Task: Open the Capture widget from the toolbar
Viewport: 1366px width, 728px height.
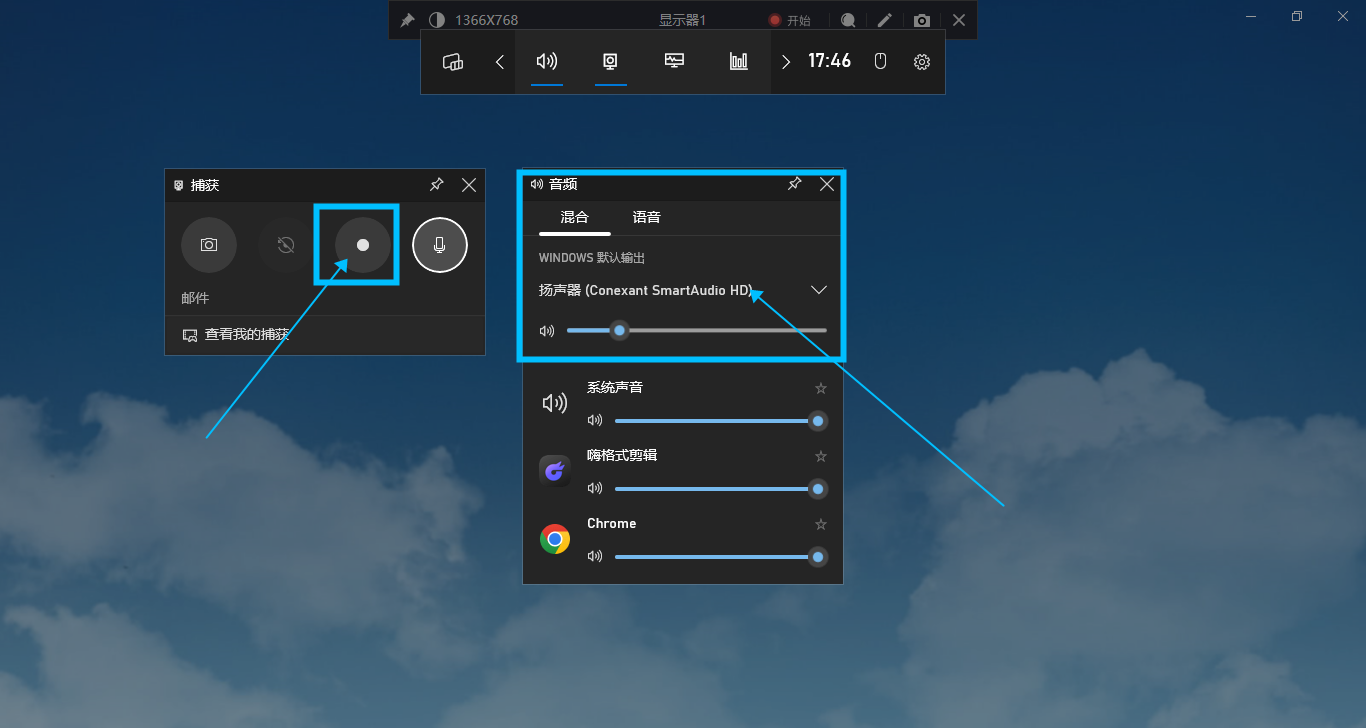Action: point(610,61)
